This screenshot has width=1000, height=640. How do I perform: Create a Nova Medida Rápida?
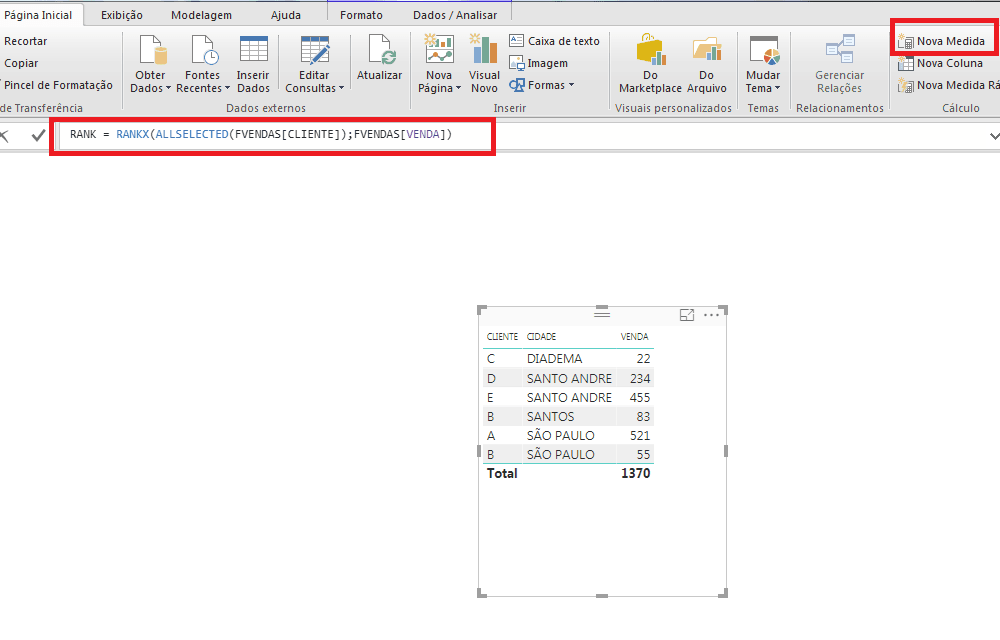pyautogui.click(x=948, y=85)
